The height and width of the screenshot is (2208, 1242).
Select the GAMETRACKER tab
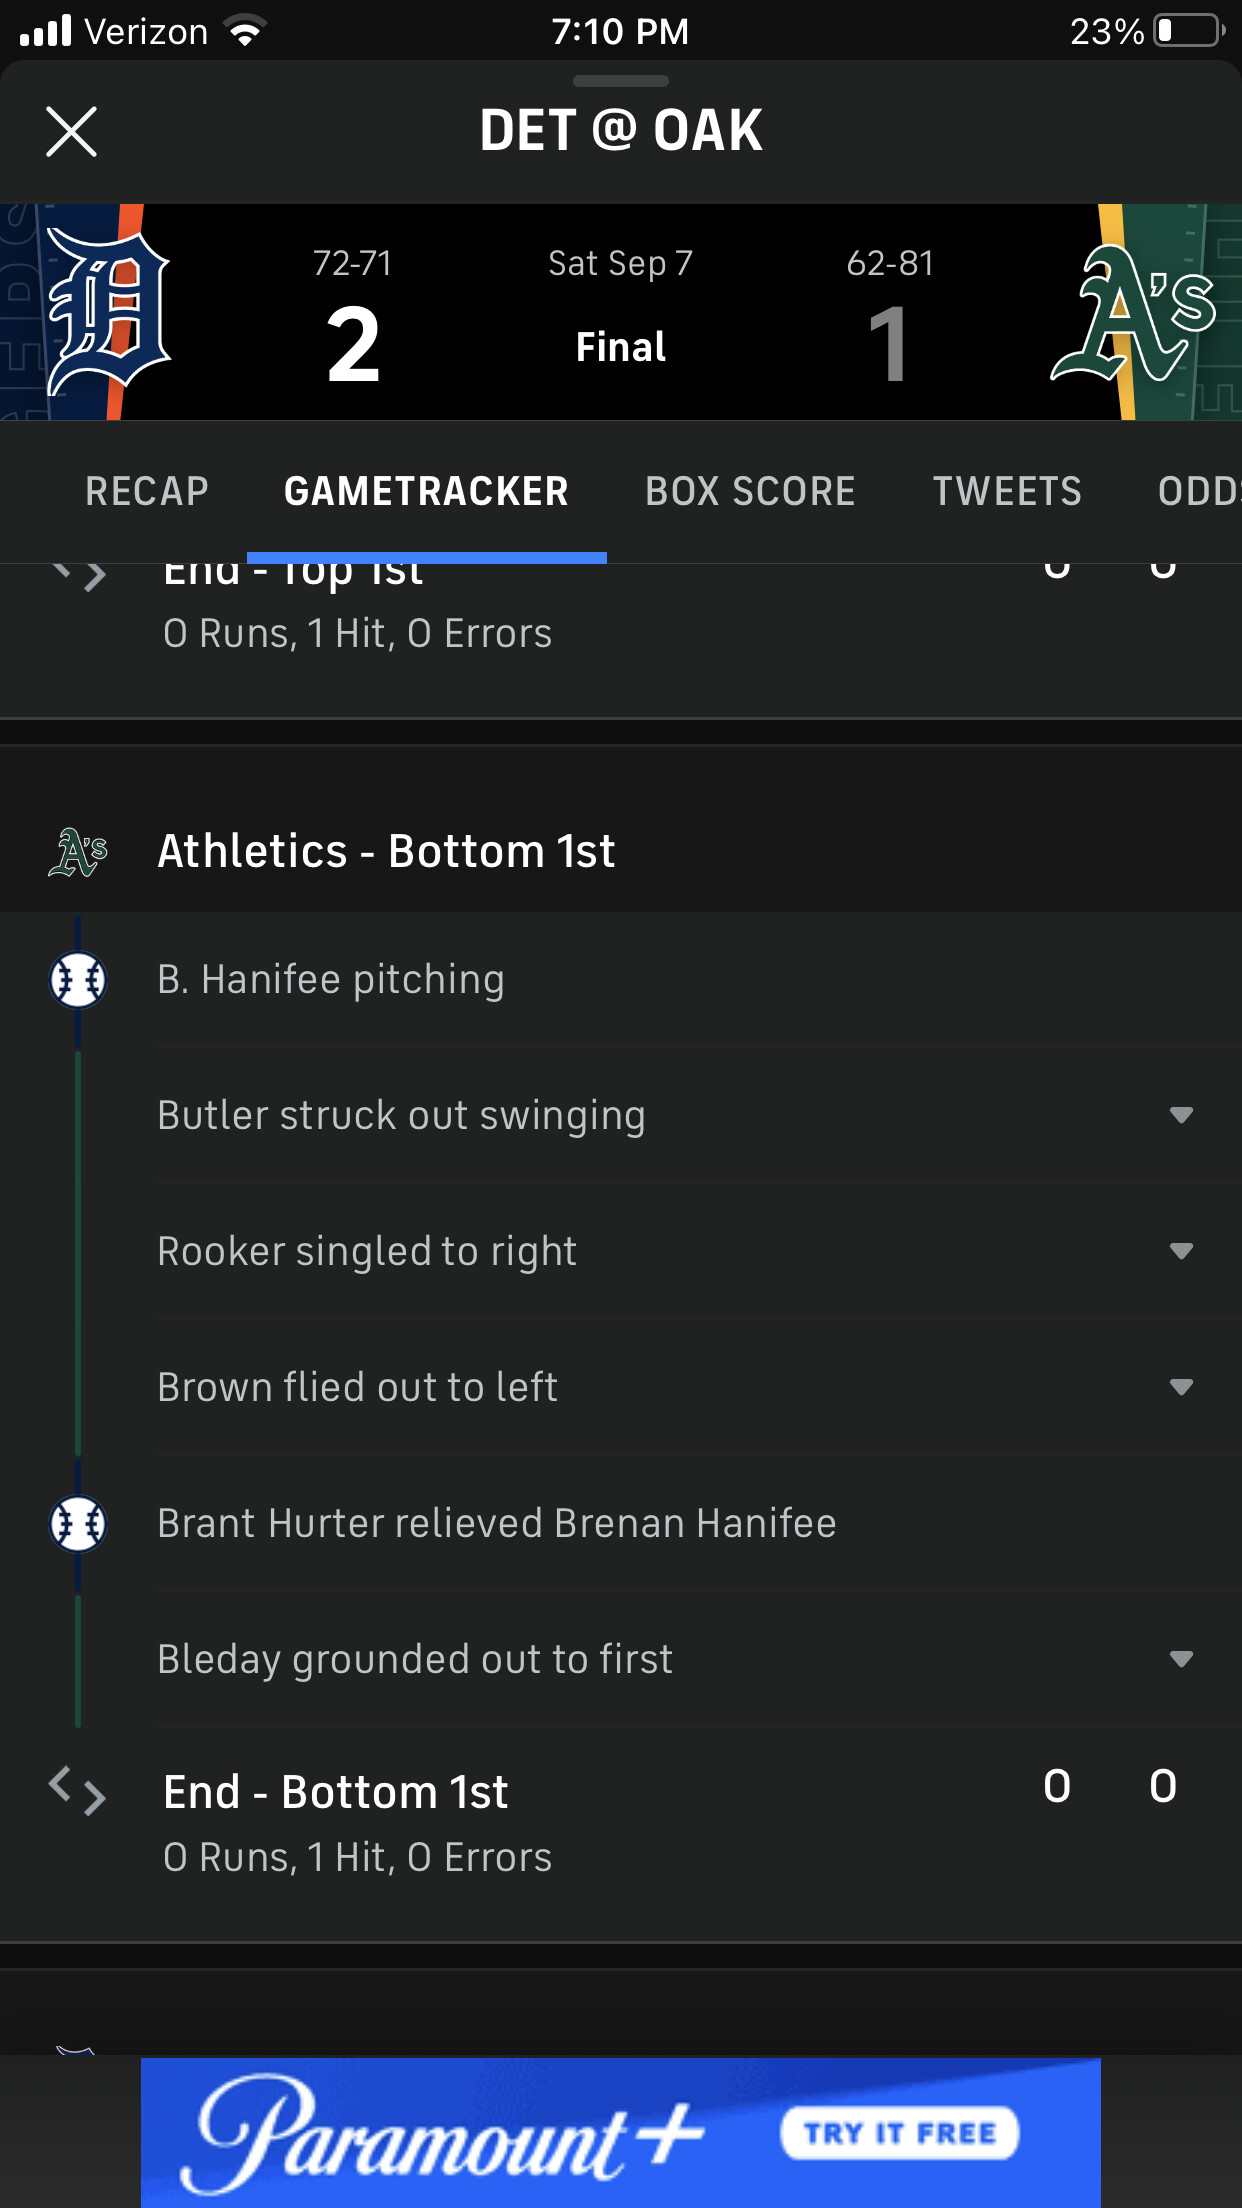coord(426,491)
